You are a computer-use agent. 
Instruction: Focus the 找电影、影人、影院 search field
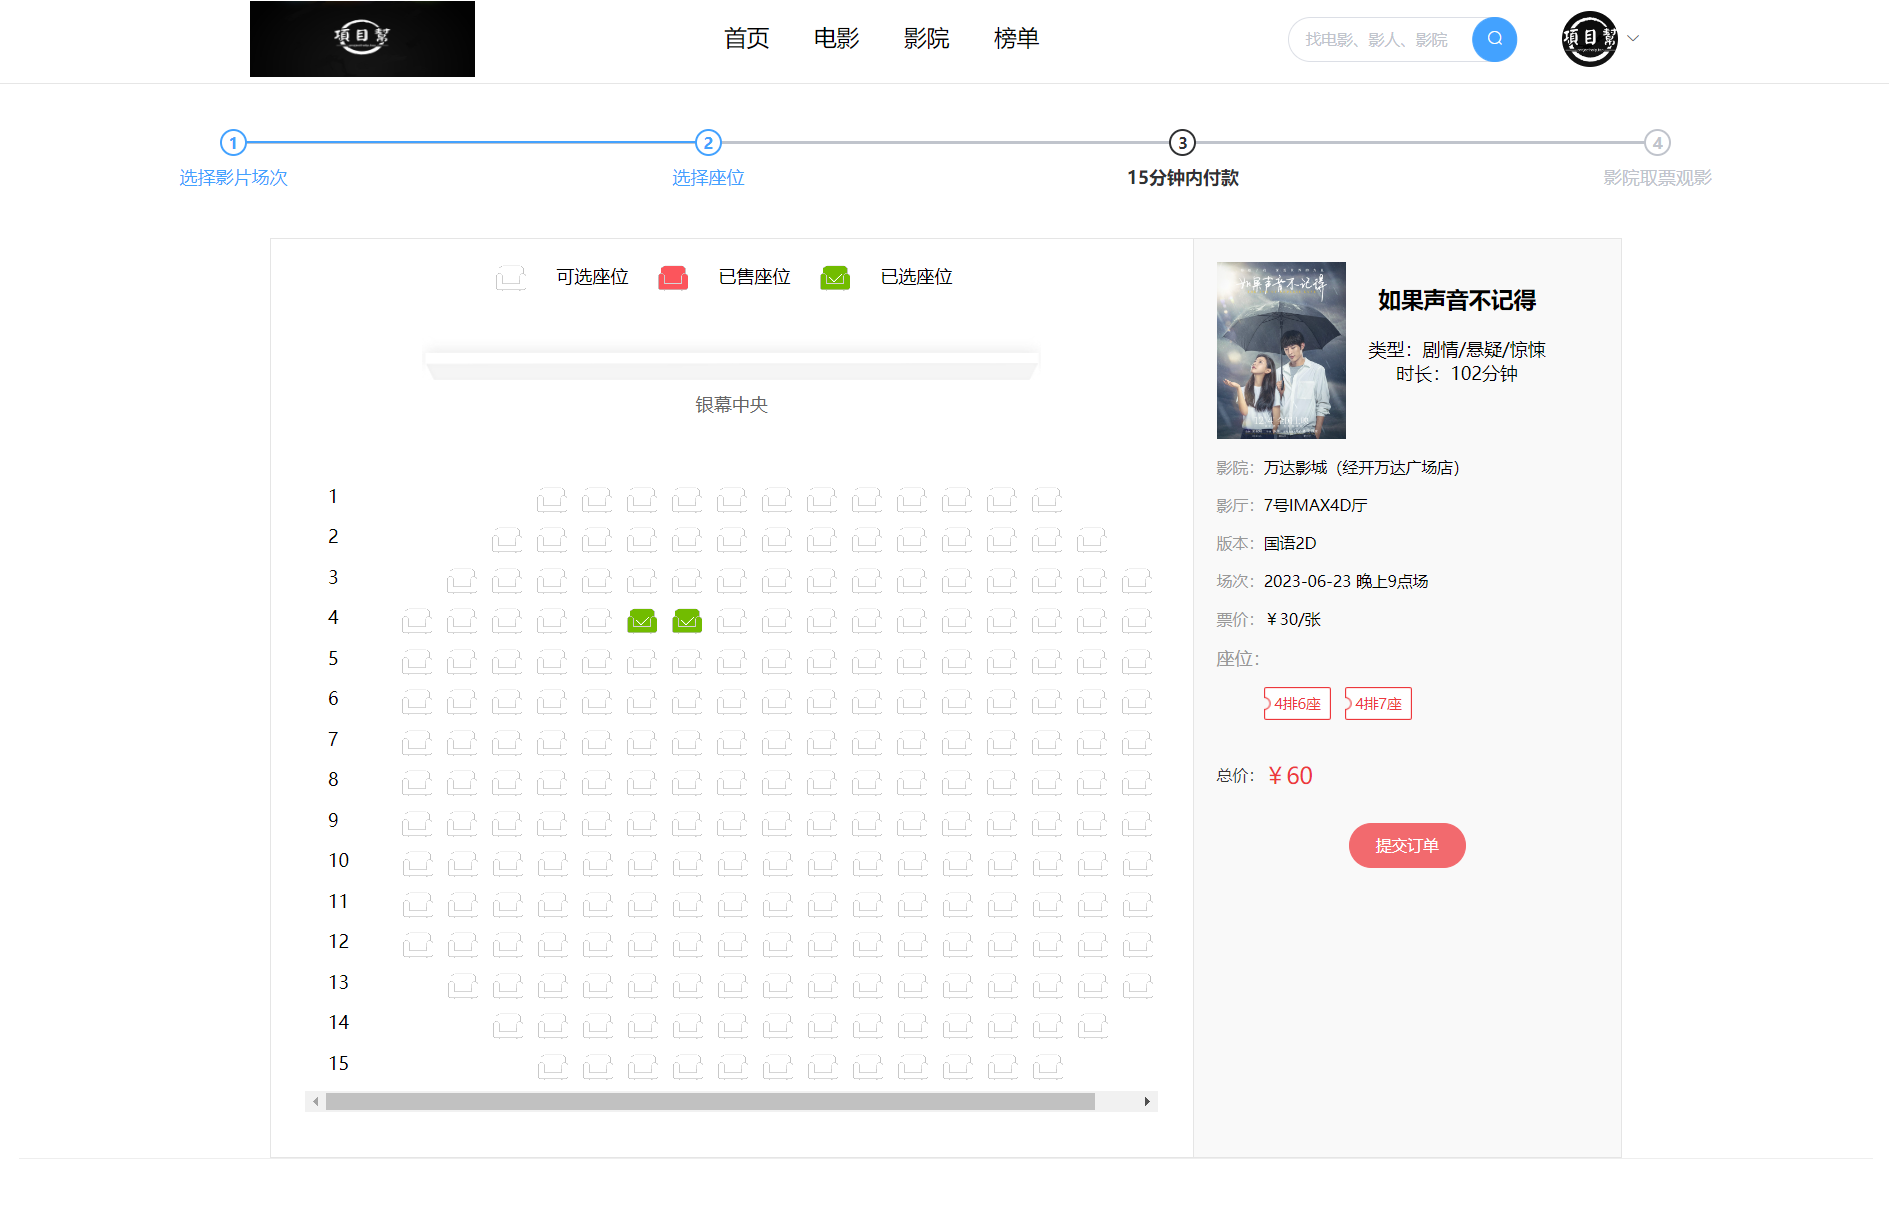(x=1380, y=39)
